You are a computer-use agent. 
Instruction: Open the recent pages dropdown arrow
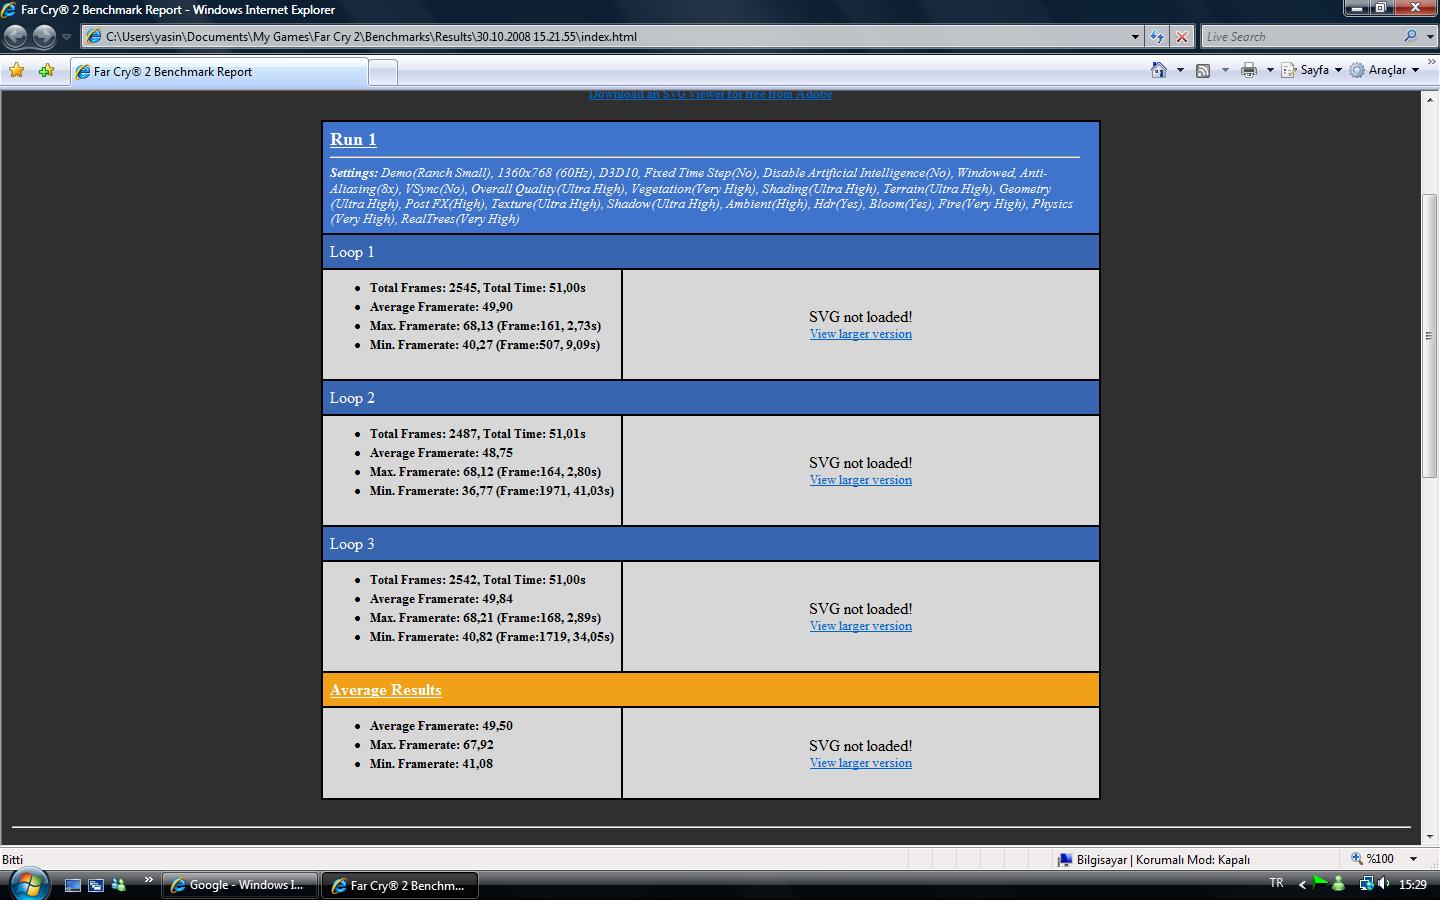66,37
